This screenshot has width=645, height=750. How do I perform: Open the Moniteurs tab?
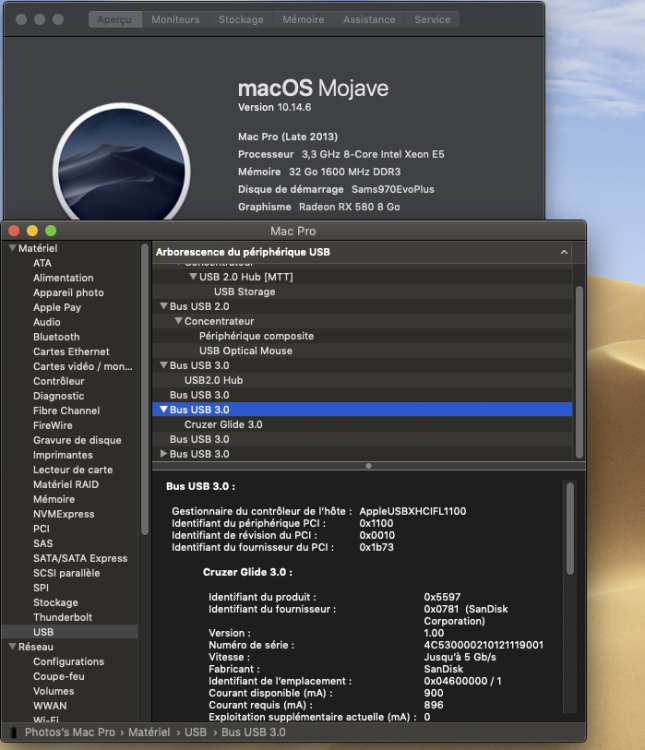175,20
